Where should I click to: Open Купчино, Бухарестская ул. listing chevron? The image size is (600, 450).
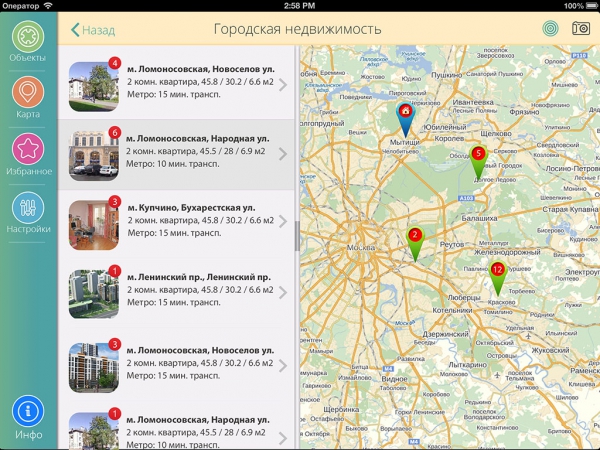[x=283, y=221]
